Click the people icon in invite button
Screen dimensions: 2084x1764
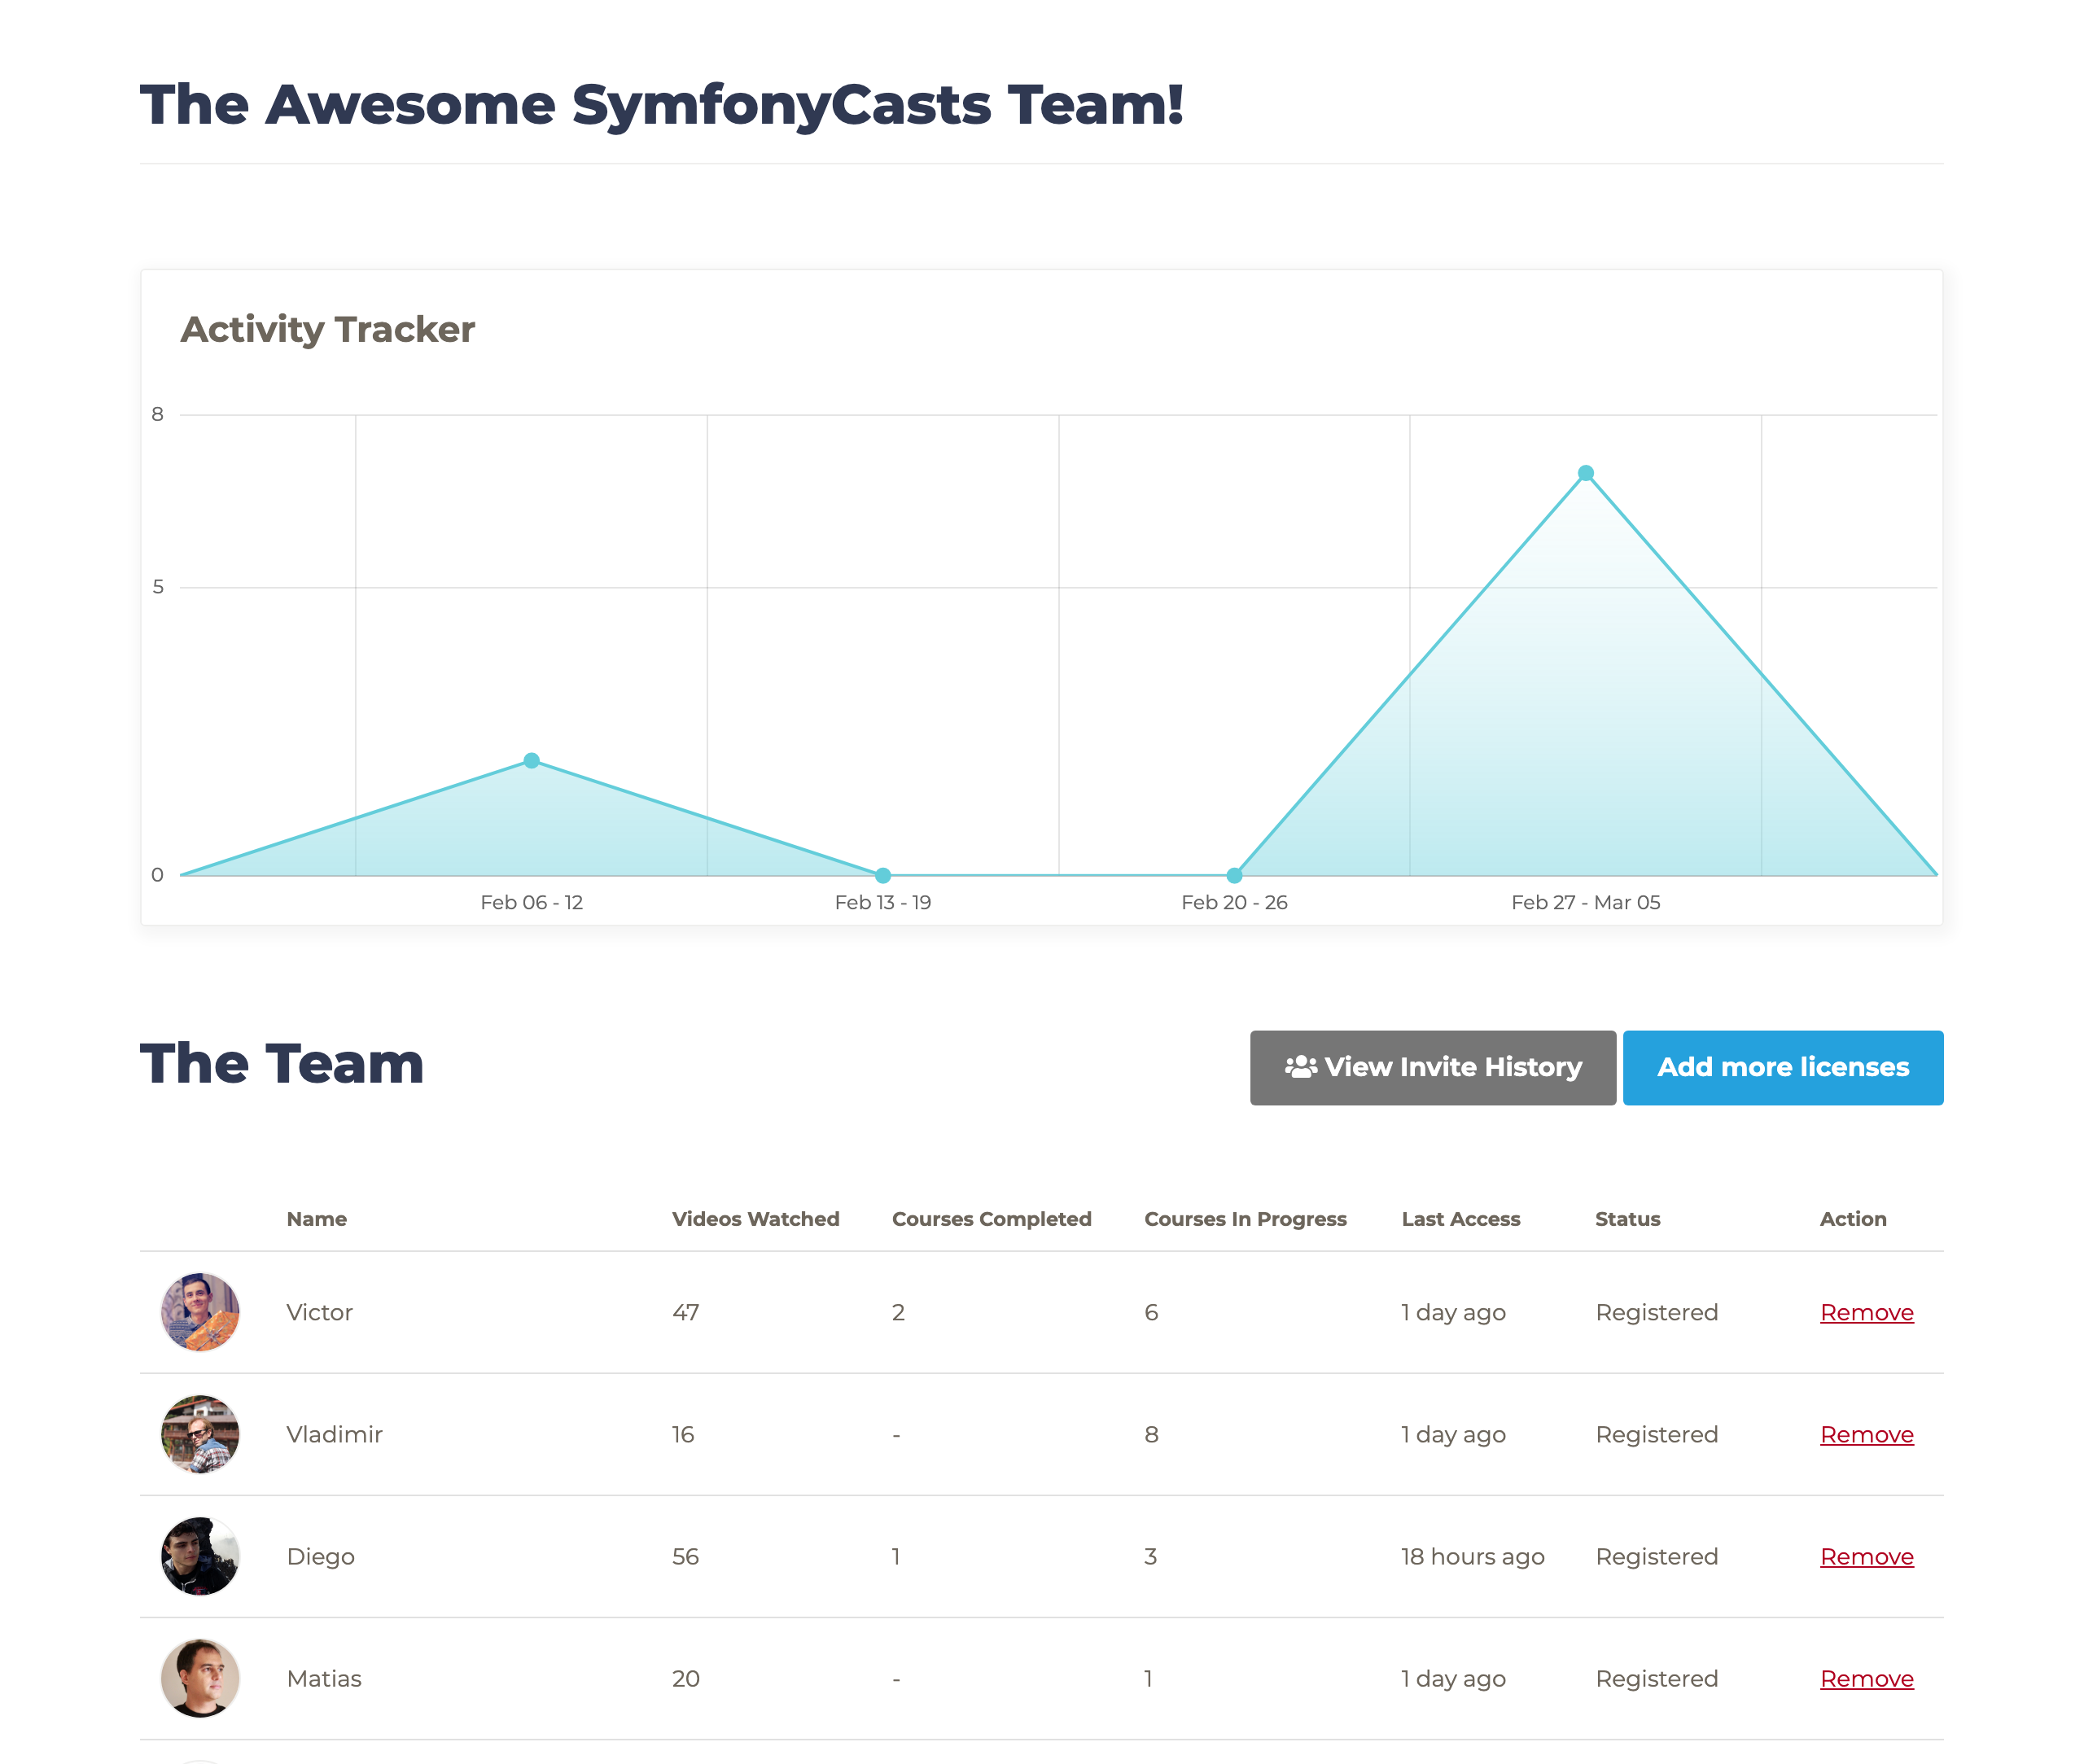(1300, 1067)
